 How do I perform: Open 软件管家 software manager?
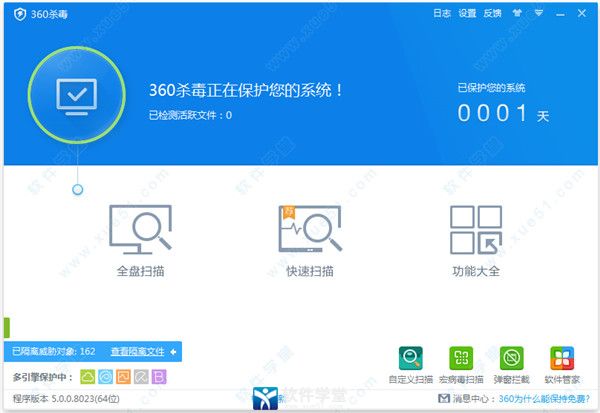pos(562,365)
